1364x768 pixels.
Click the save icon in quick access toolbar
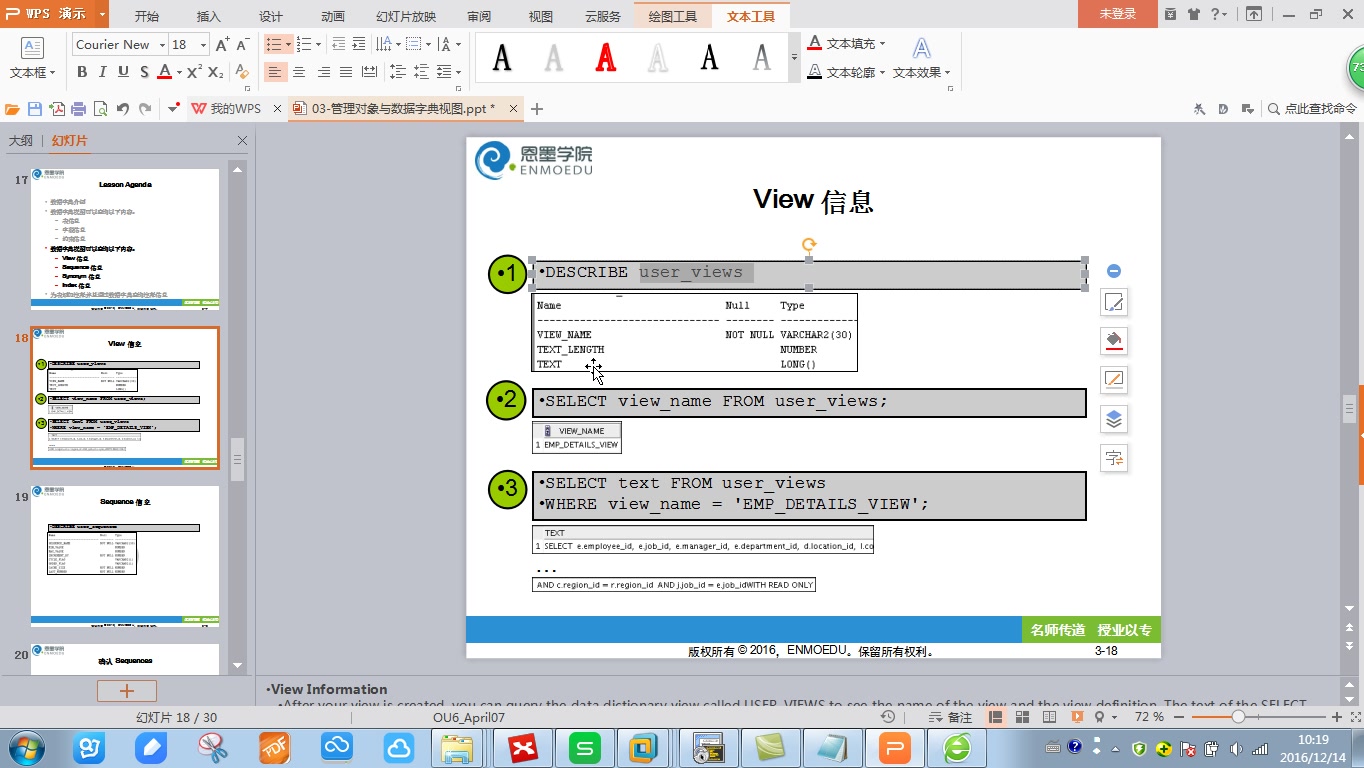35,109
